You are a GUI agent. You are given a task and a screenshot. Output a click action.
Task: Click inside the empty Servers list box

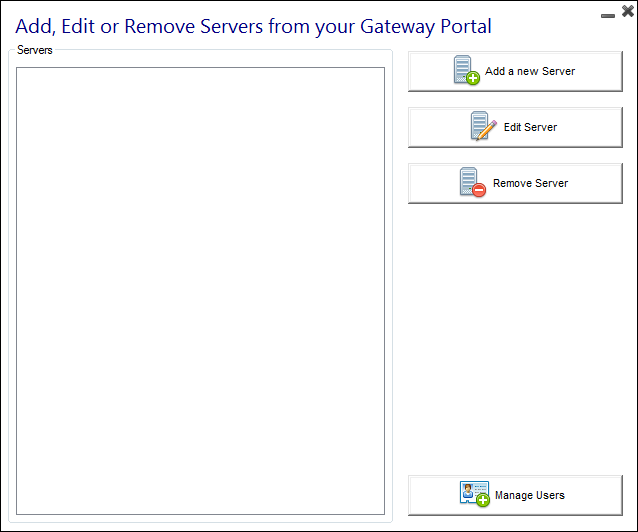point(200,290)
